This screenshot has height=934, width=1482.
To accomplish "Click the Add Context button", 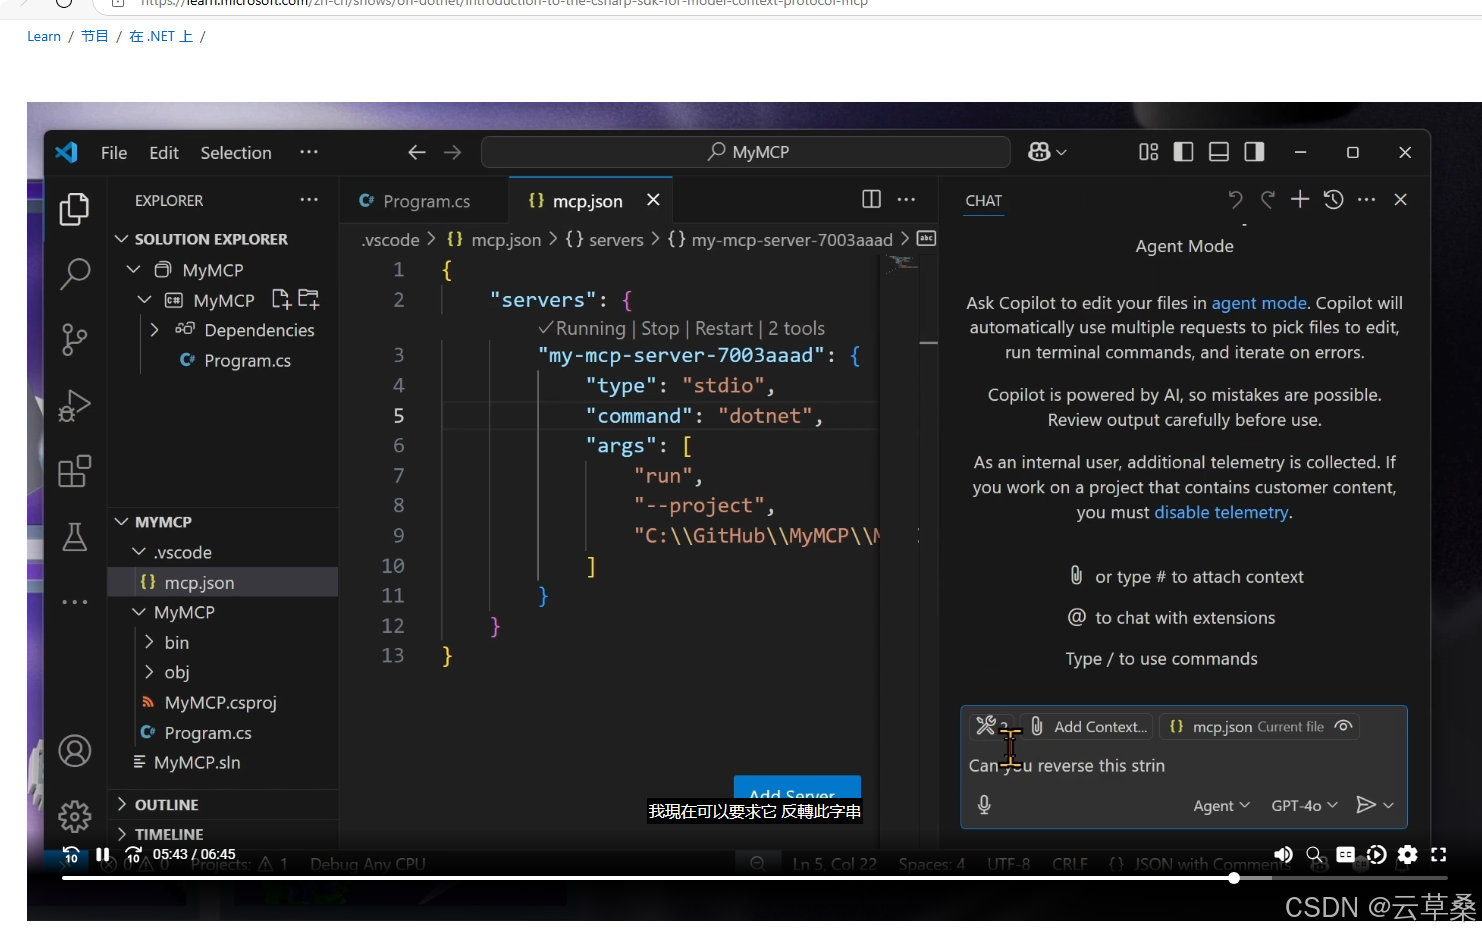I will (x=1087, y=726).
